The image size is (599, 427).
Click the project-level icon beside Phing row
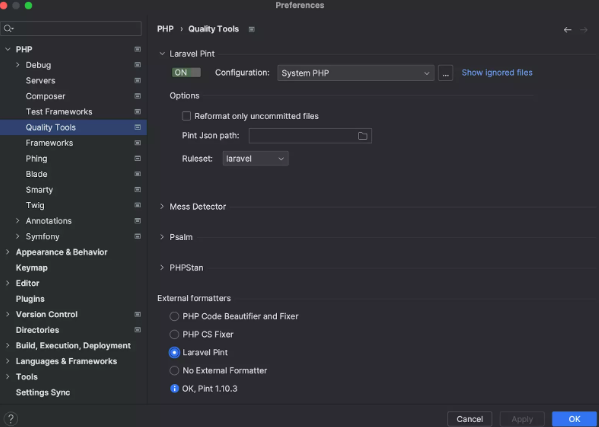pos(138,159)
